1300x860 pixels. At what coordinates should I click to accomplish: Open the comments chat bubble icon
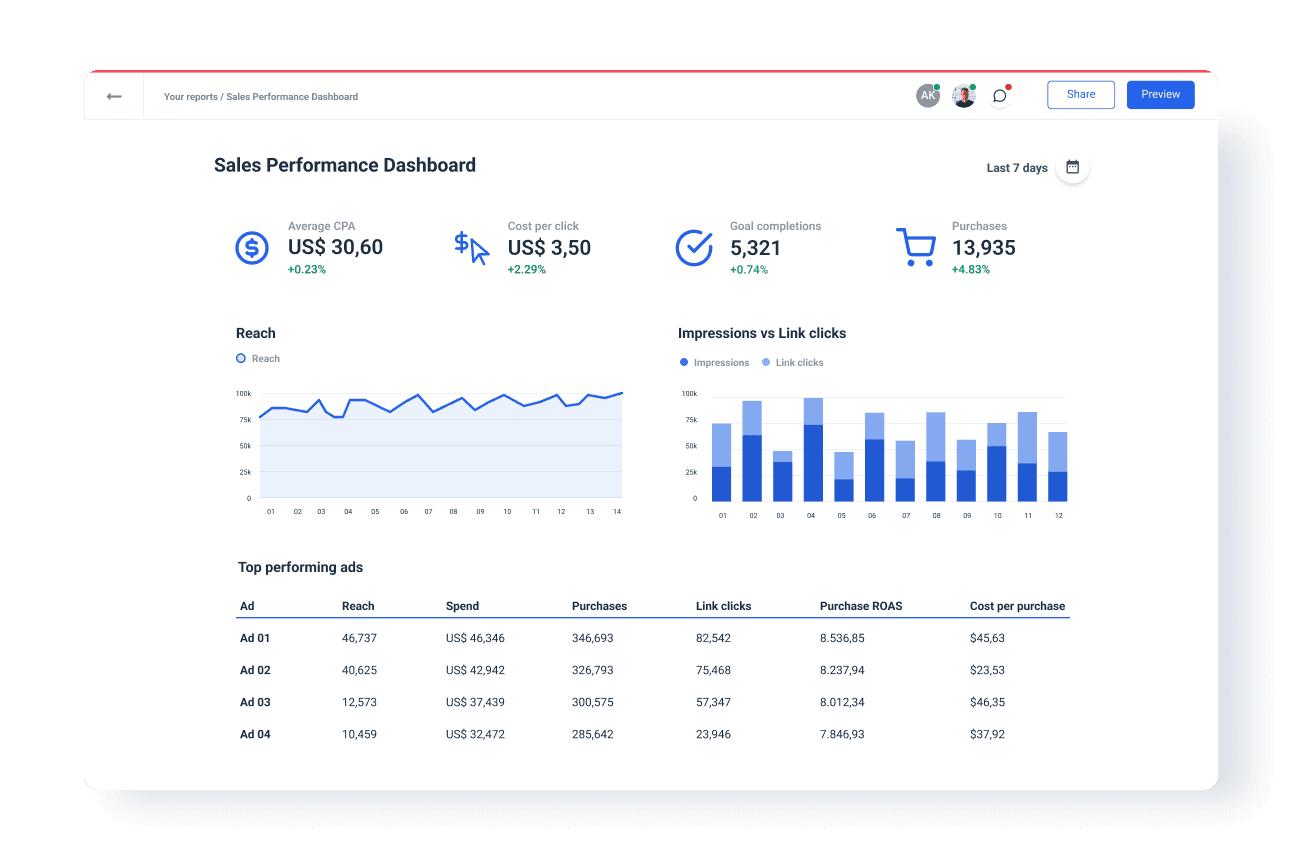(999, 95)
